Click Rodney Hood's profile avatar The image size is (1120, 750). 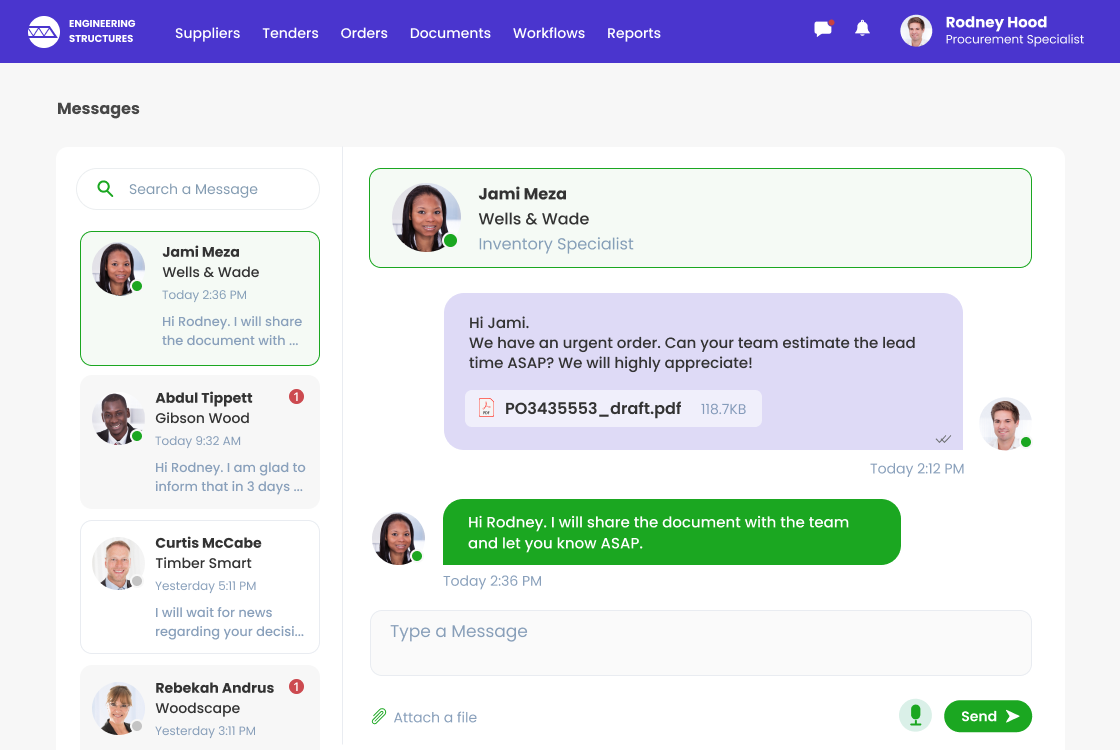[x=916, y=30]
